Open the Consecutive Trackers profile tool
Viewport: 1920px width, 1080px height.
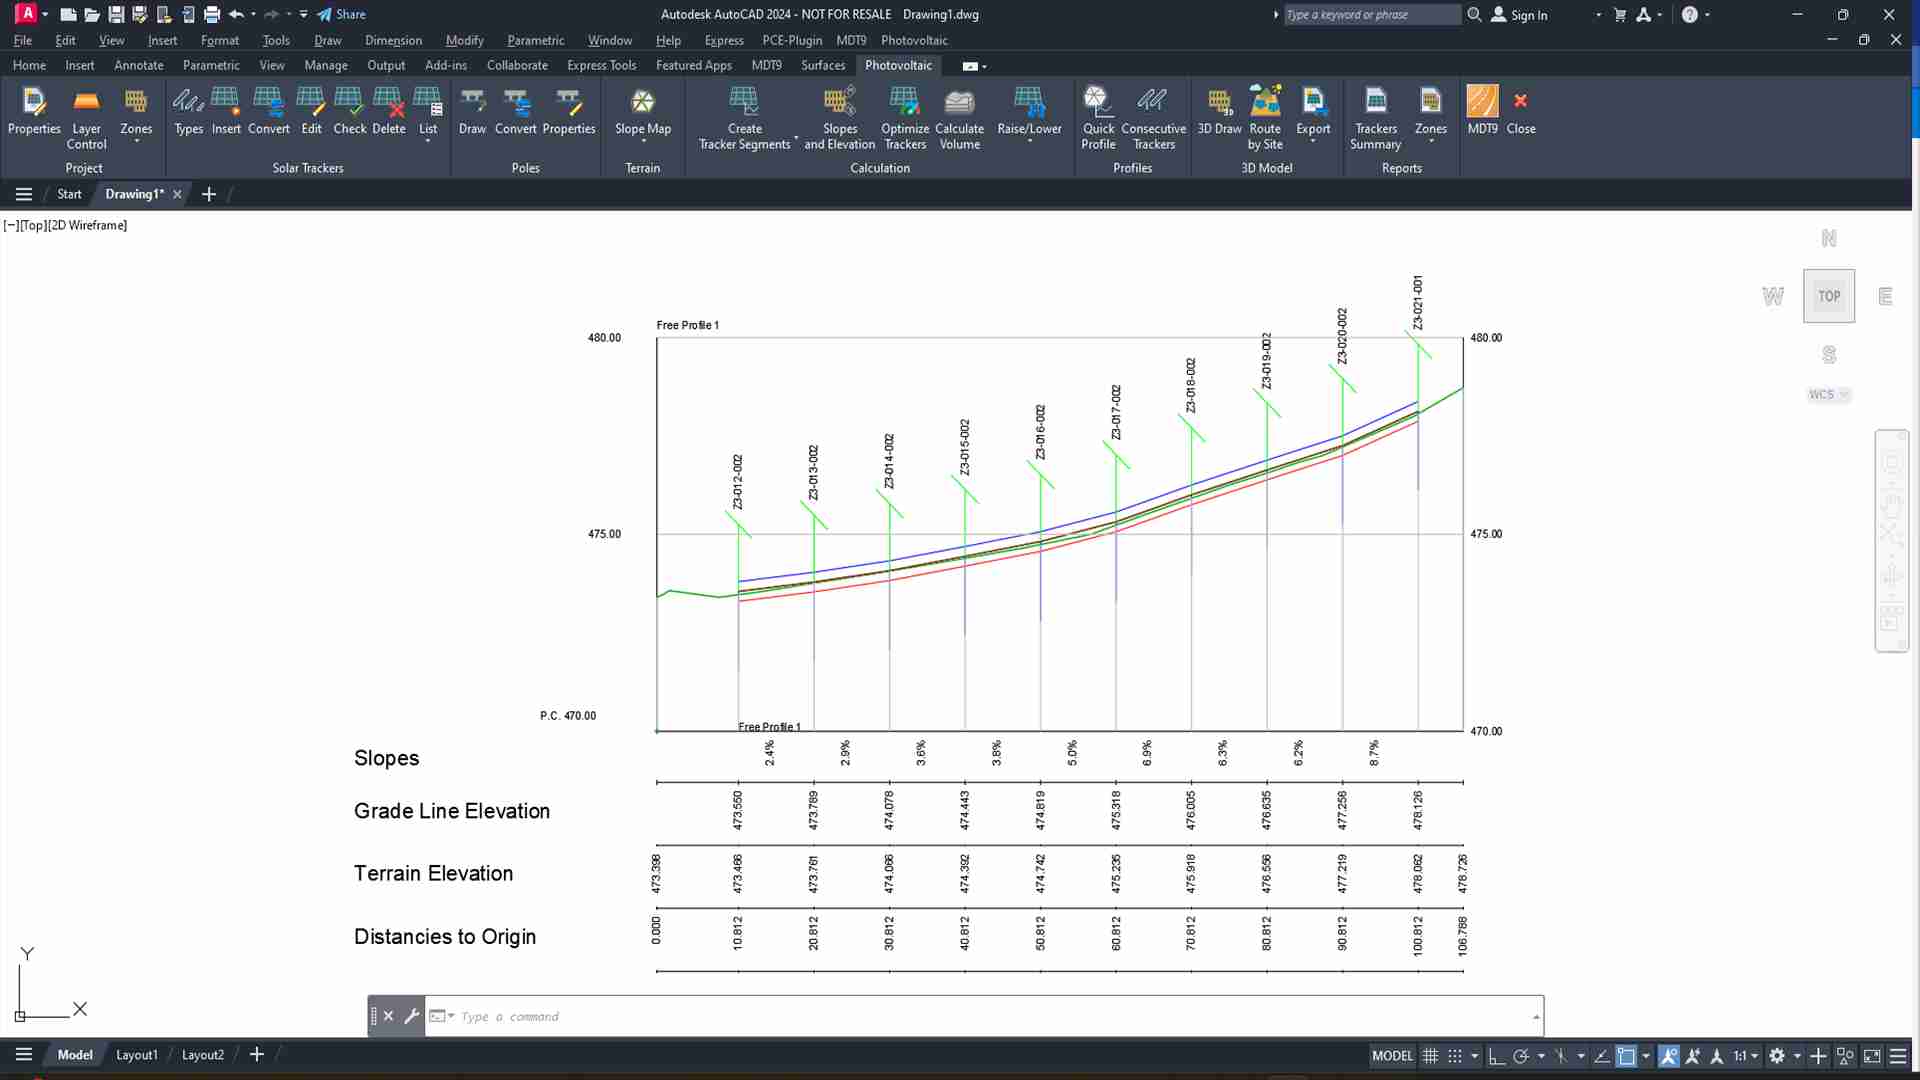1153,118
